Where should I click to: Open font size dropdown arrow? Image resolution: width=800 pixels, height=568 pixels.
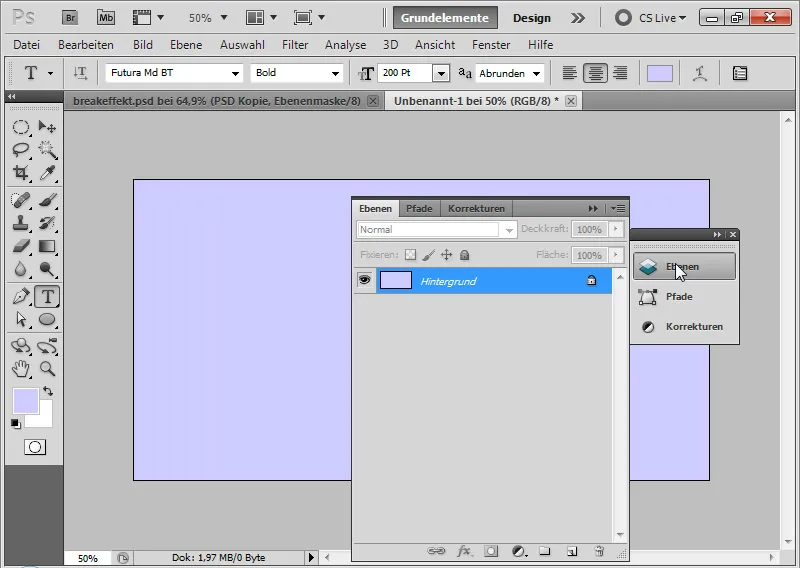(x=441, y=73)
